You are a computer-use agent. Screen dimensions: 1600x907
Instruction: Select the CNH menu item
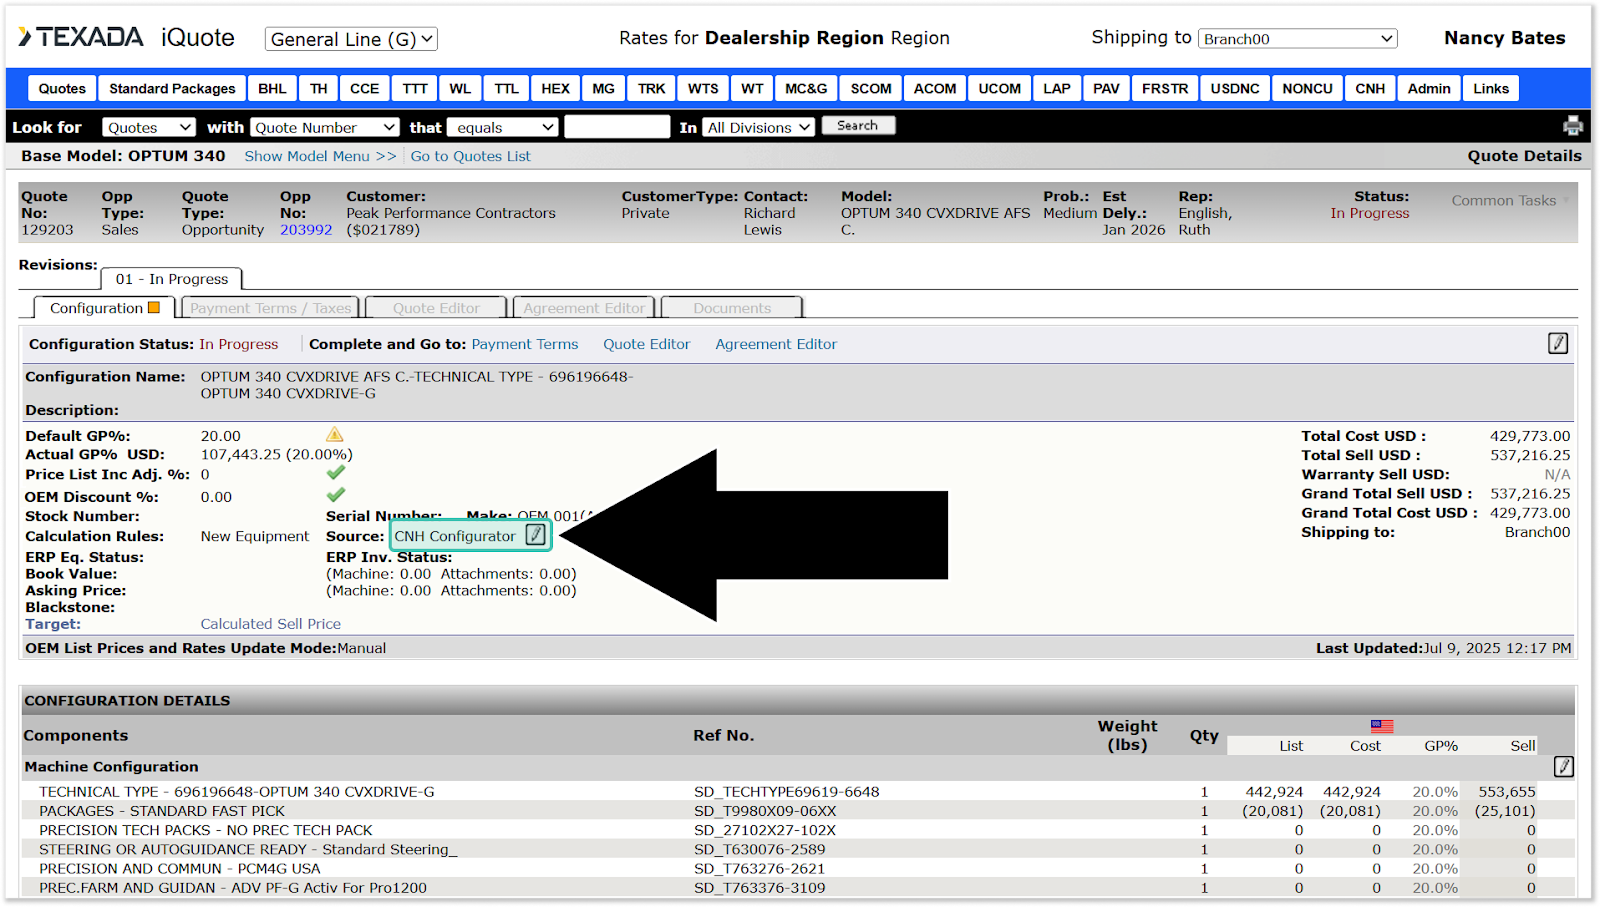(1370, 88)
